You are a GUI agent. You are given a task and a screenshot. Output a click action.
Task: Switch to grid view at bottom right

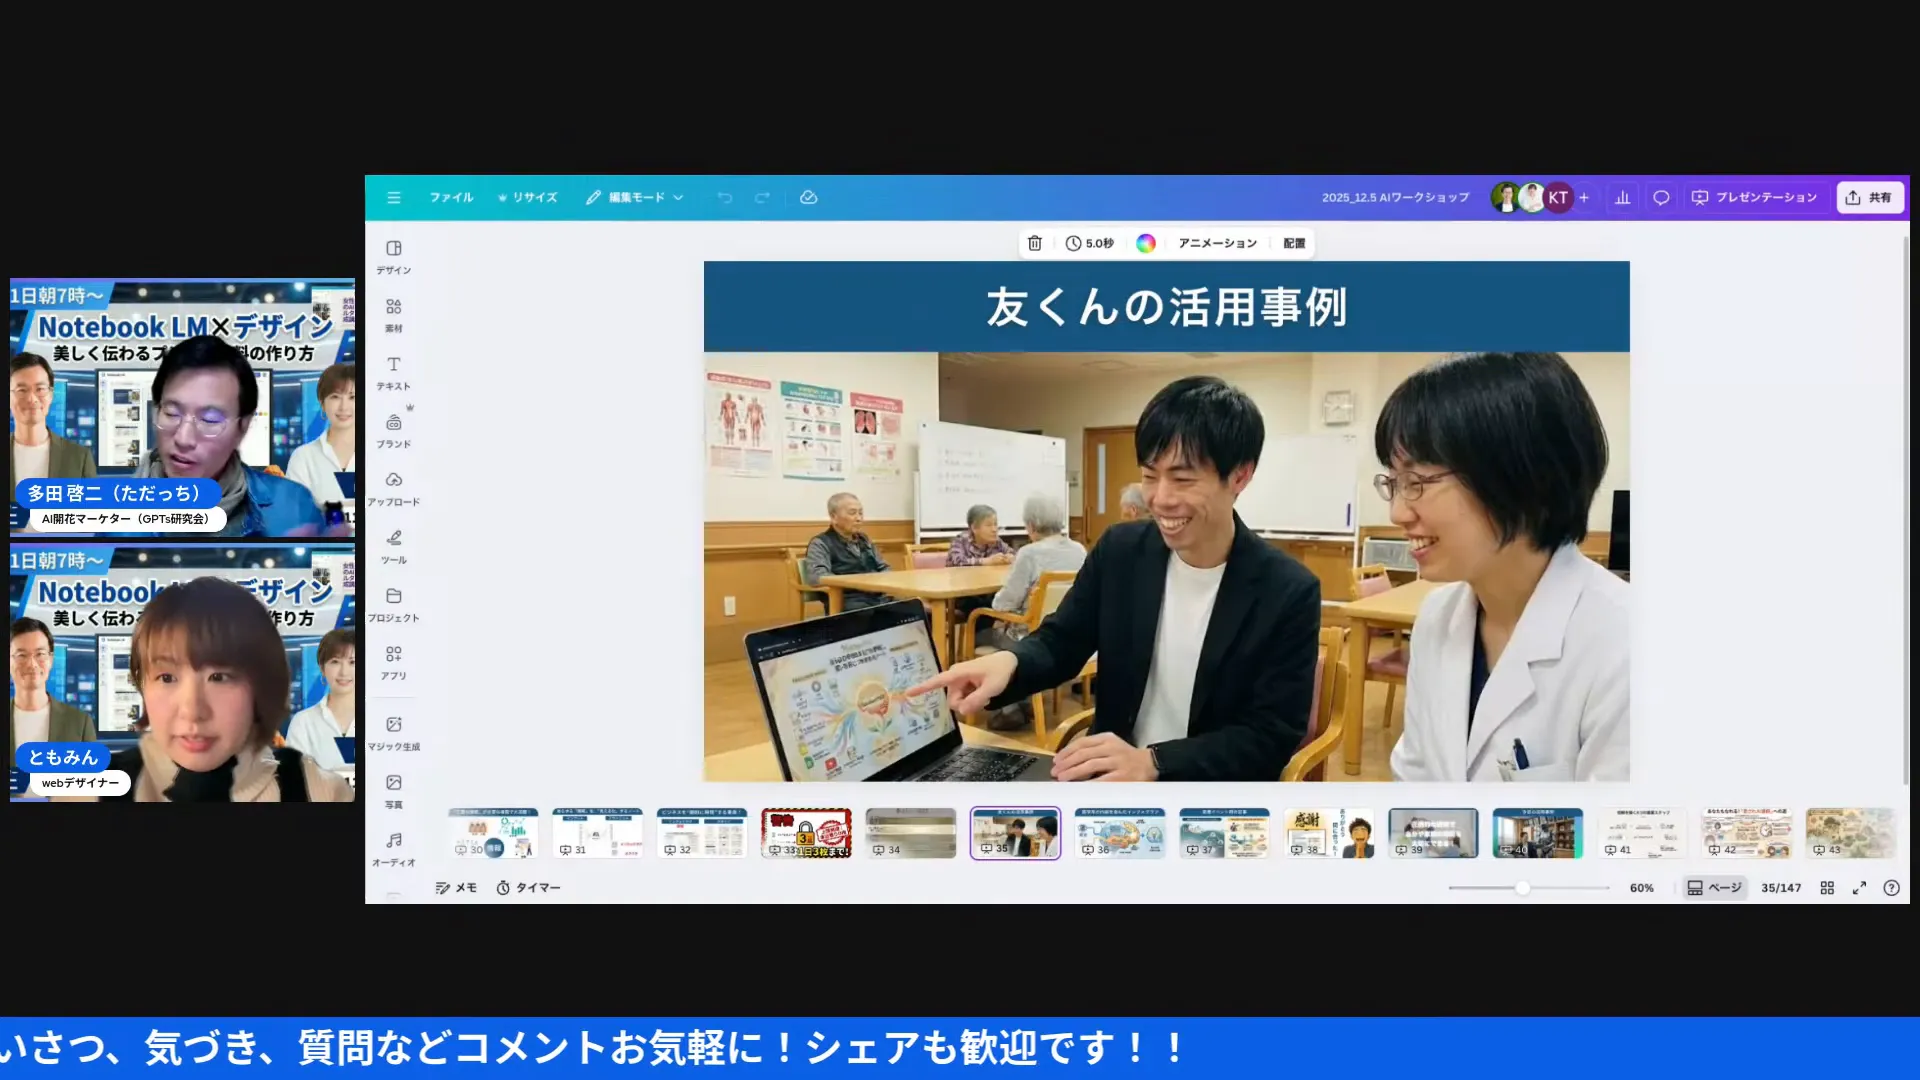coord(1827,887)
